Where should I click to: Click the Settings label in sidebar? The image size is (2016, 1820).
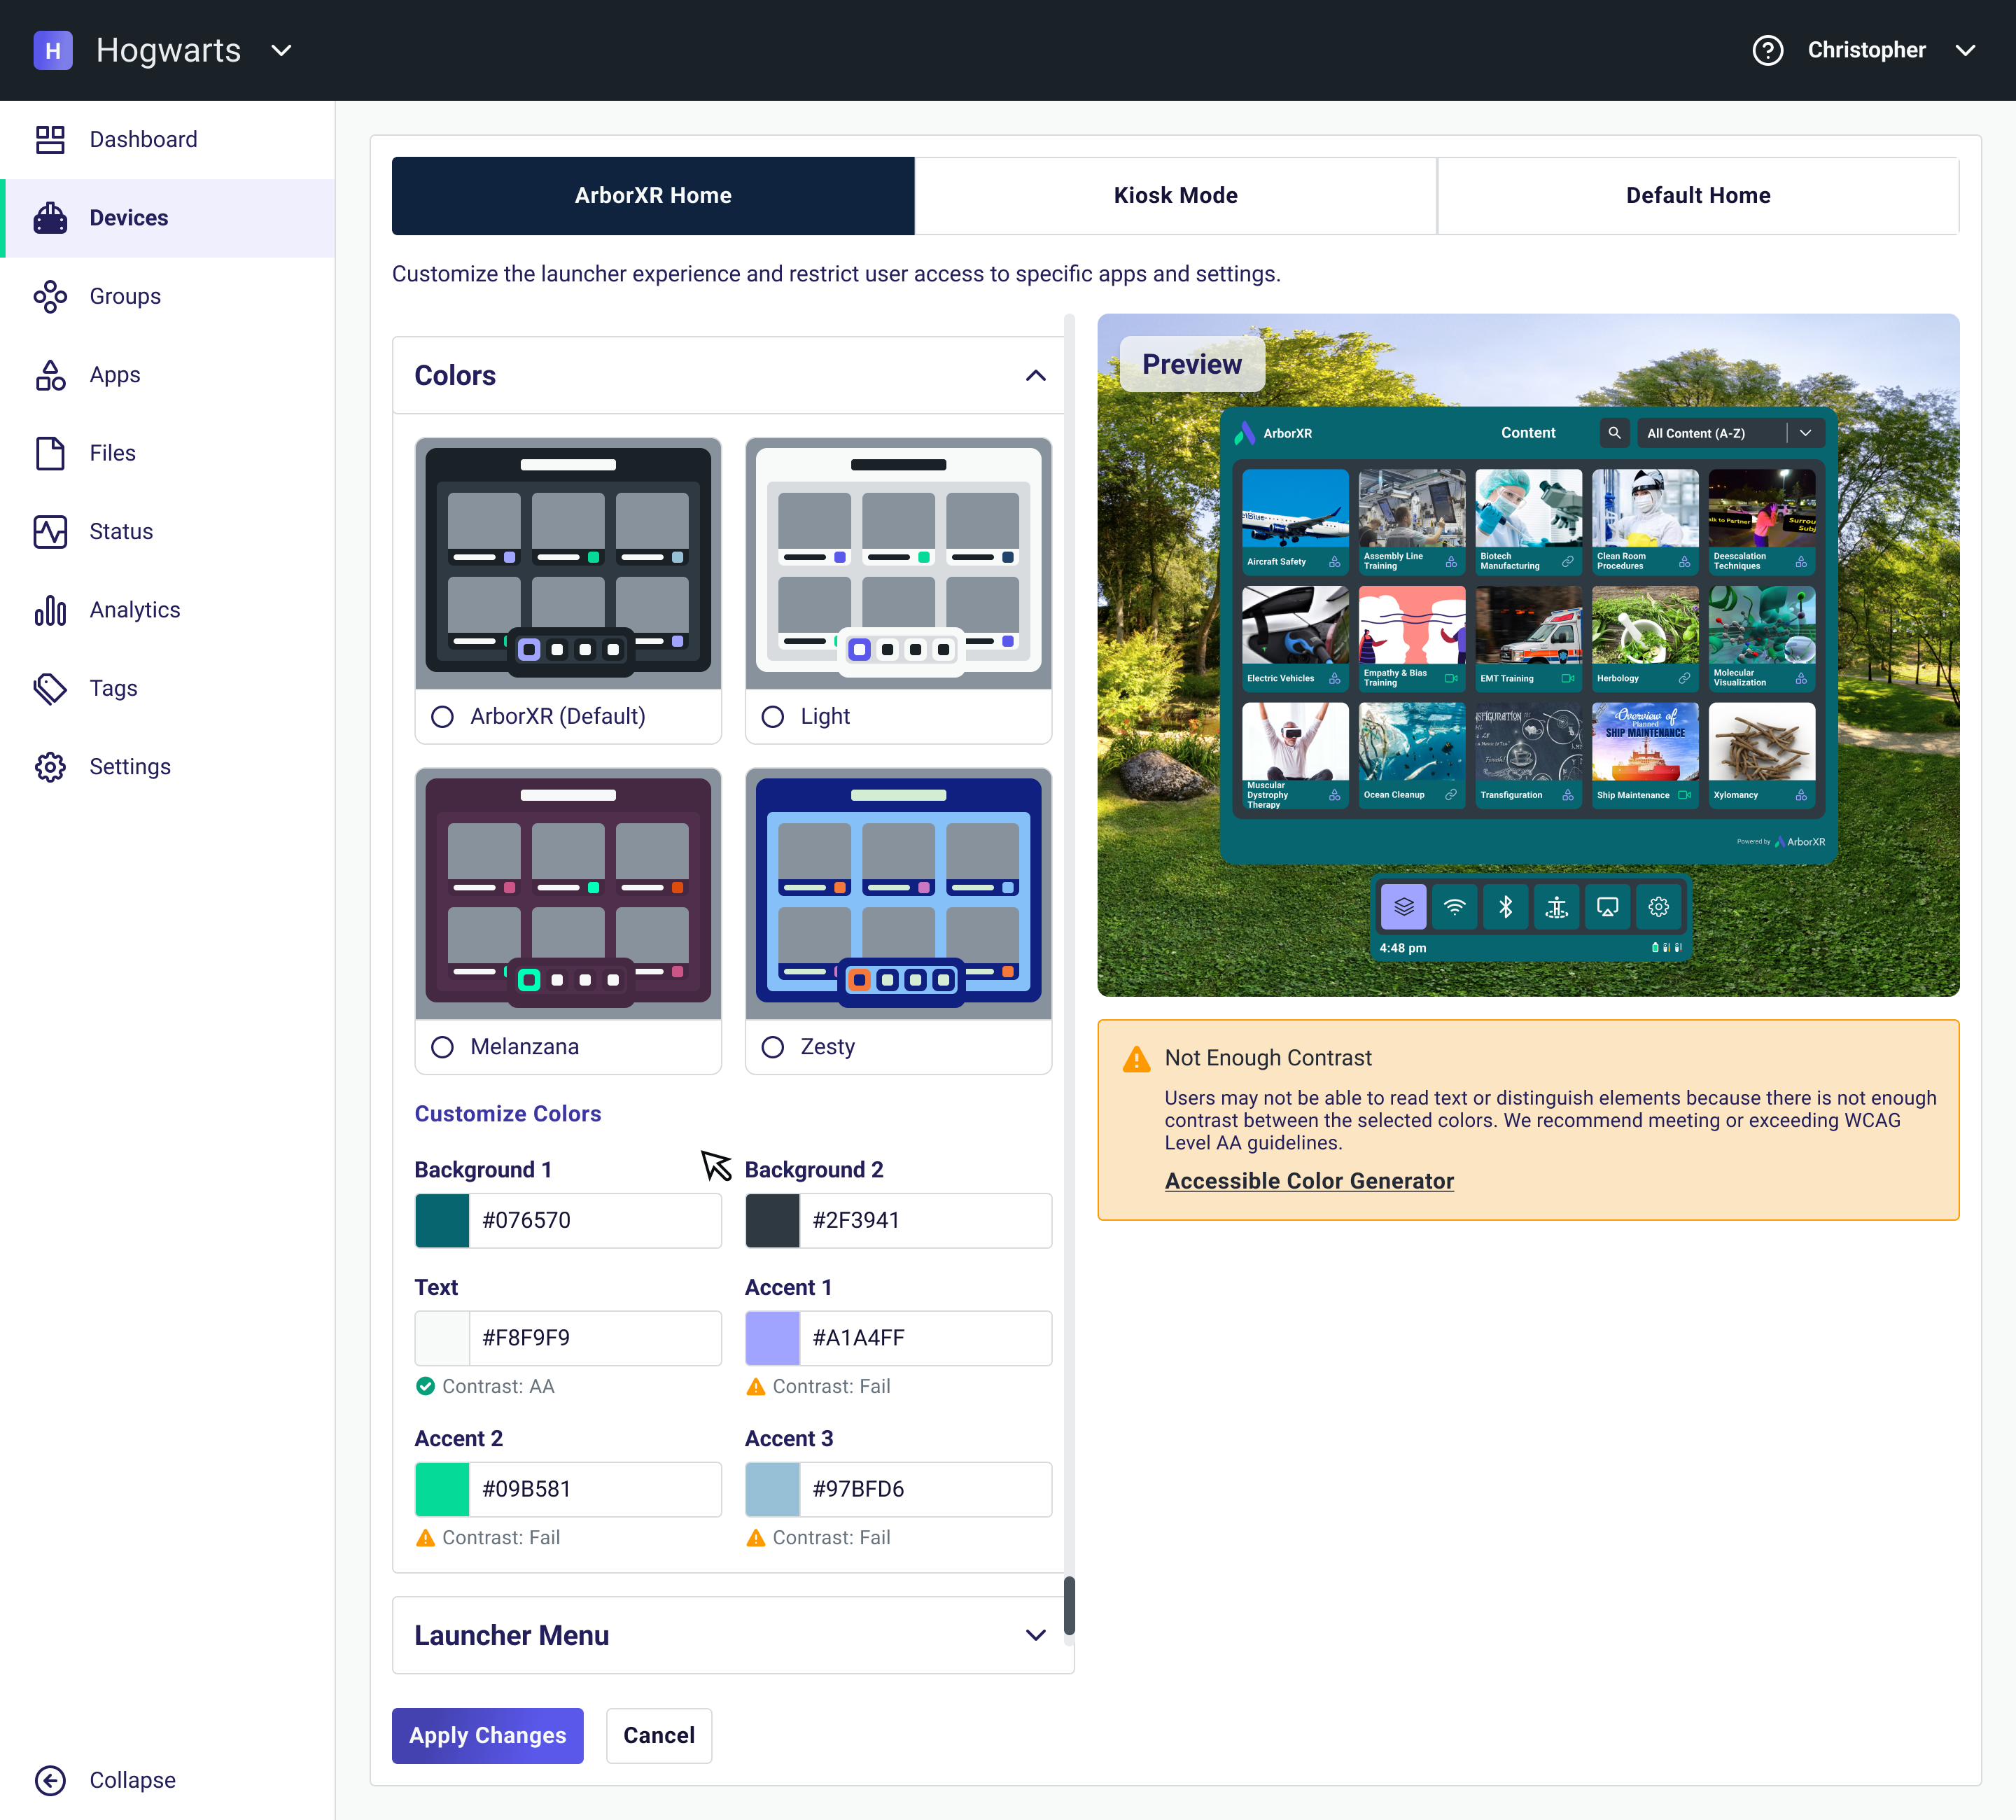(130, 767)
